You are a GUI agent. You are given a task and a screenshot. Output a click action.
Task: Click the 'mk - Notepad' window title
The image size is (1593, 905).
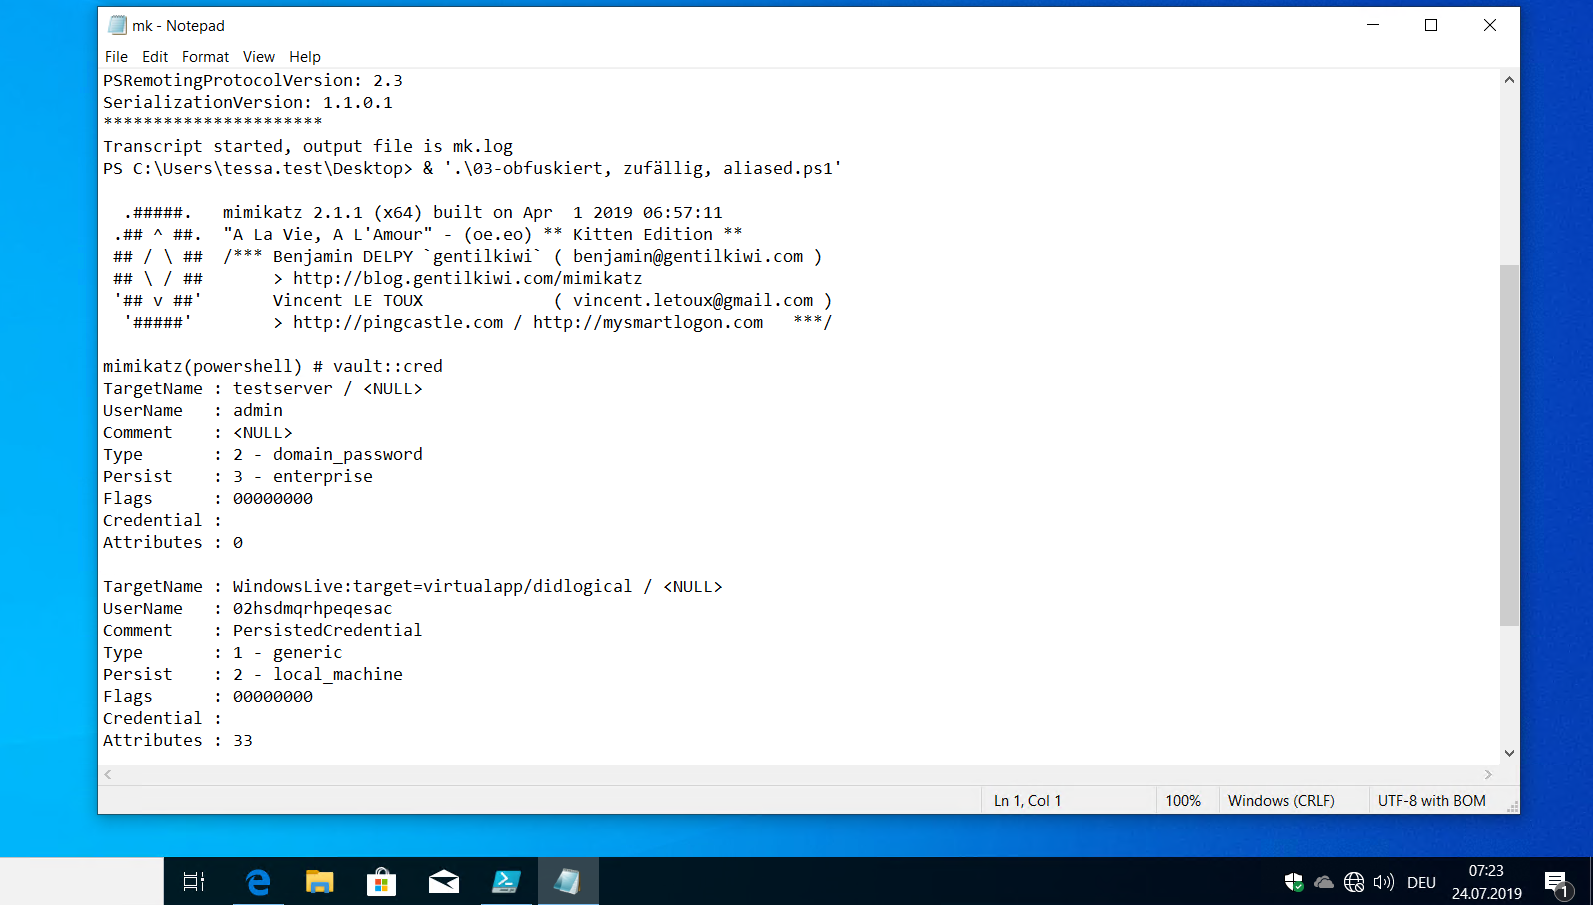tap(178, 25)
